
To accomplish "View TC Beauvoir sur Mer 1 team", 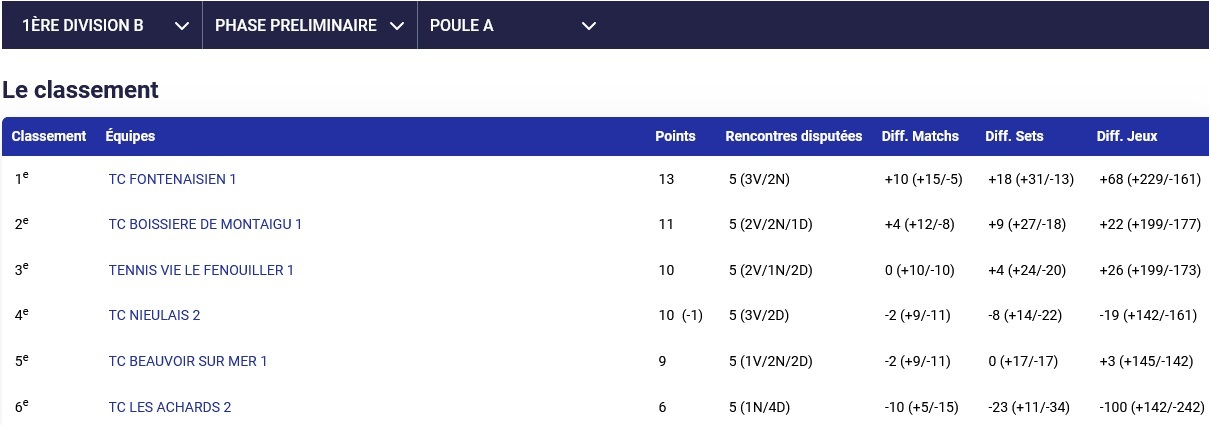I will point(188,361).
